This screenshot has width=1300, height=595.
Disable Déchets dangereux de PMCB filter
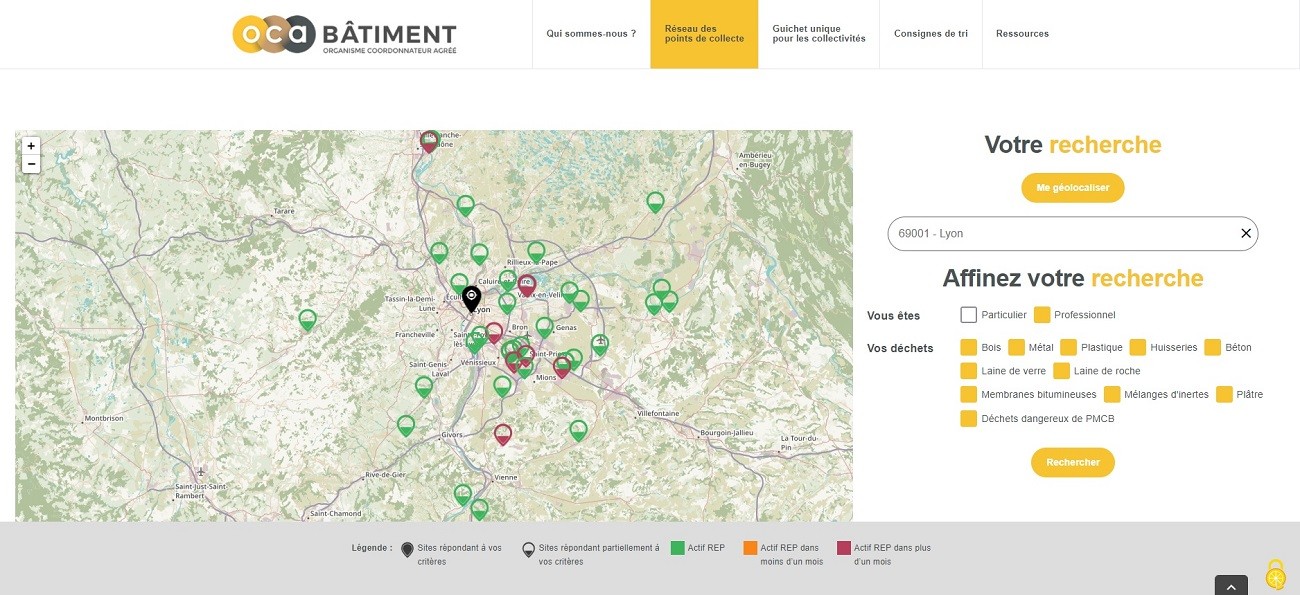pyautogui.click(x=968, y=418)
